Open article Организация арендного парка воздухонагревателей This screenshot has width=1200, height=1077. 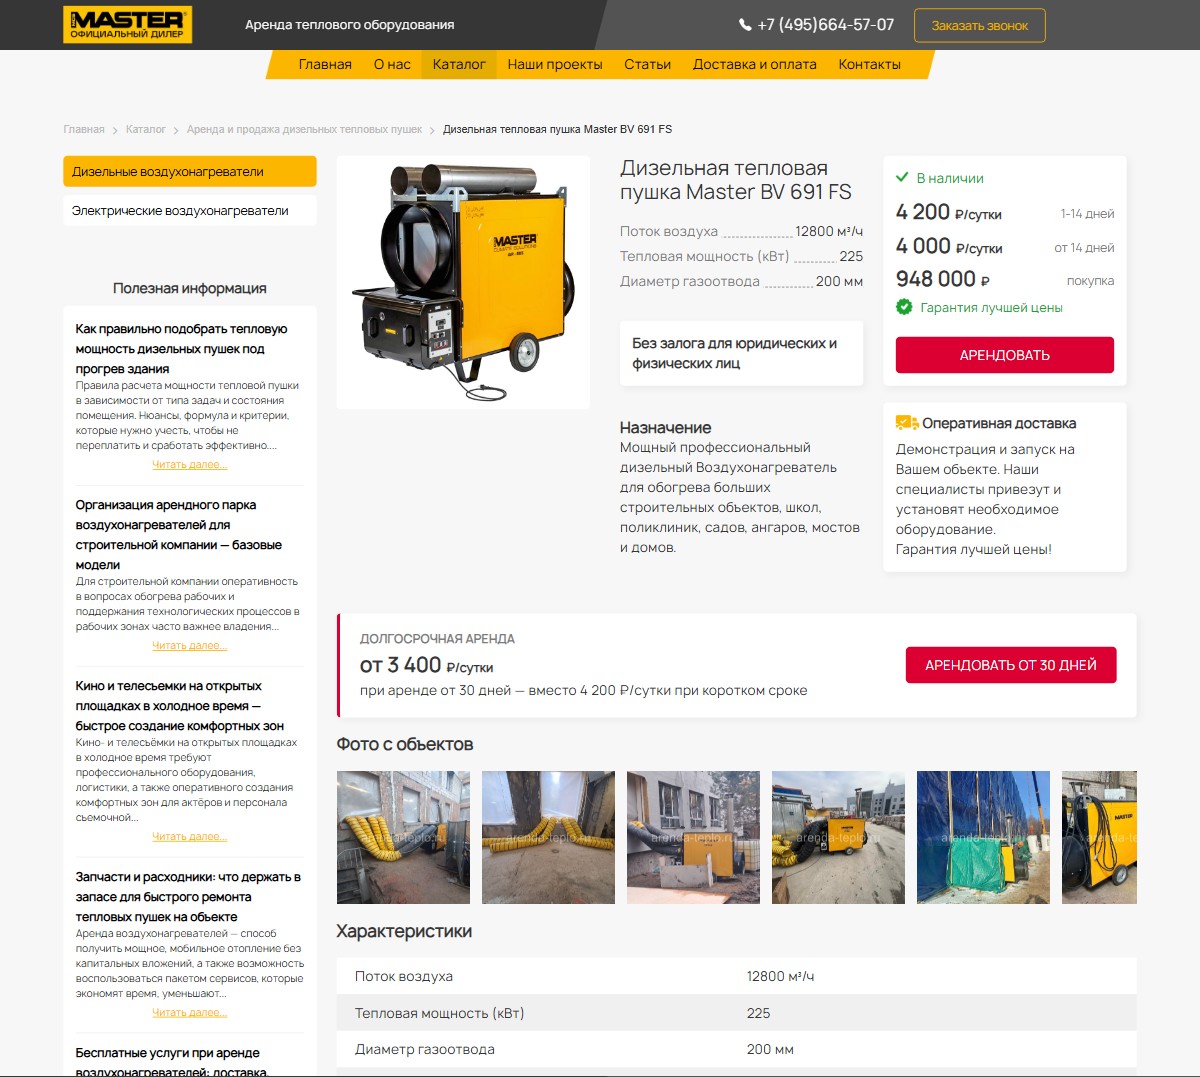point(179,535)
